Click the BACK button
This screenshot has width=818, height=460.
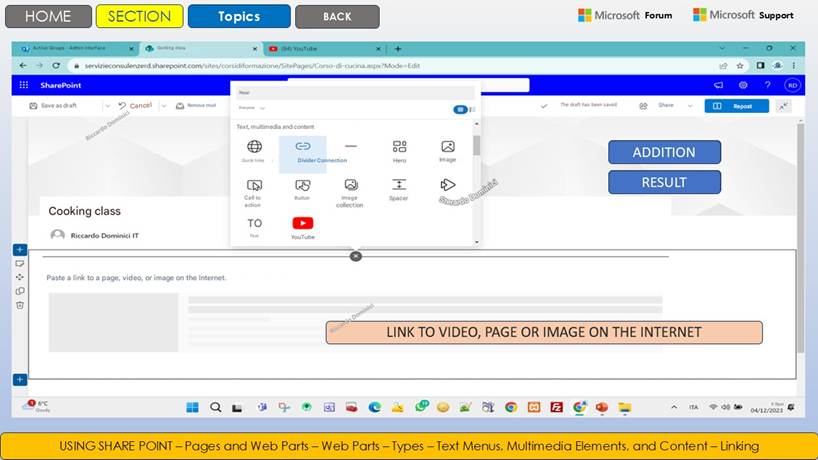click(x=338, y=16)
